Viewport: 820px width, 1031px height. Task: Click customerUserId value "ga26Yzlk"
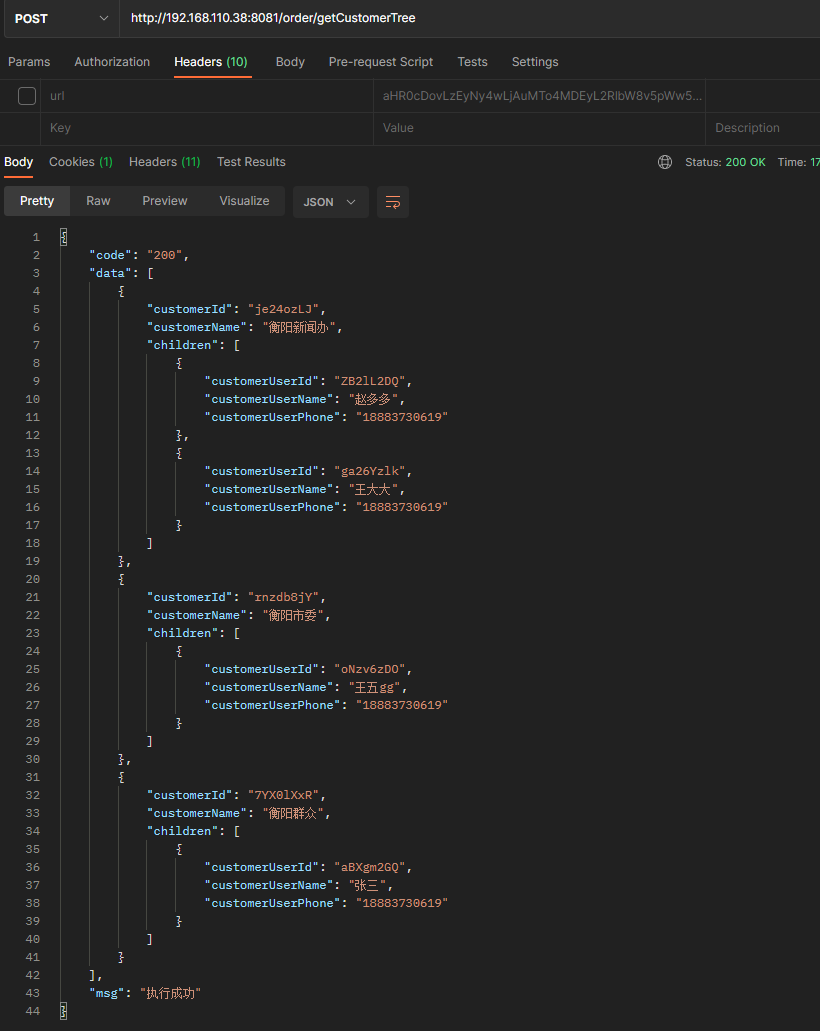pyautogui.click(x=370, y=471)
